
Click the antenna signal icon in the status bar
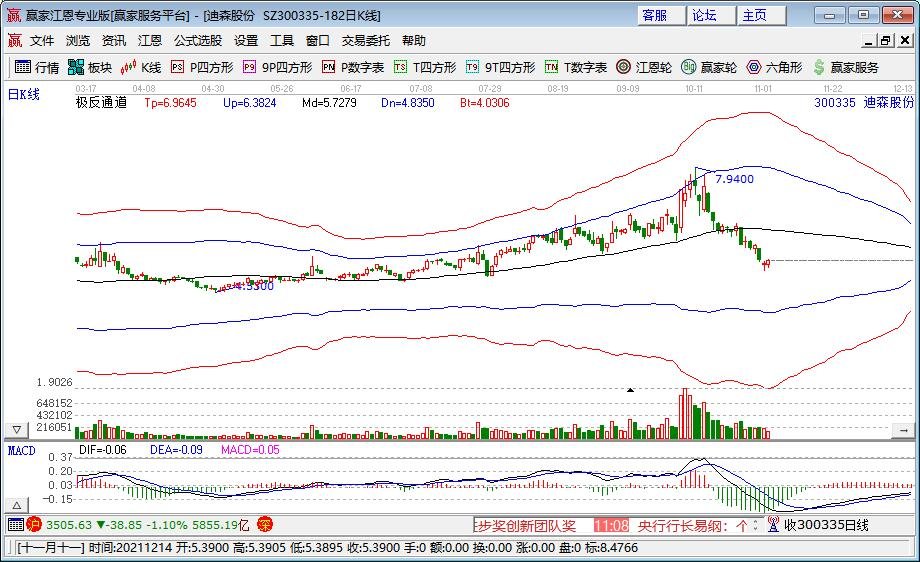(x=773, y=524)
